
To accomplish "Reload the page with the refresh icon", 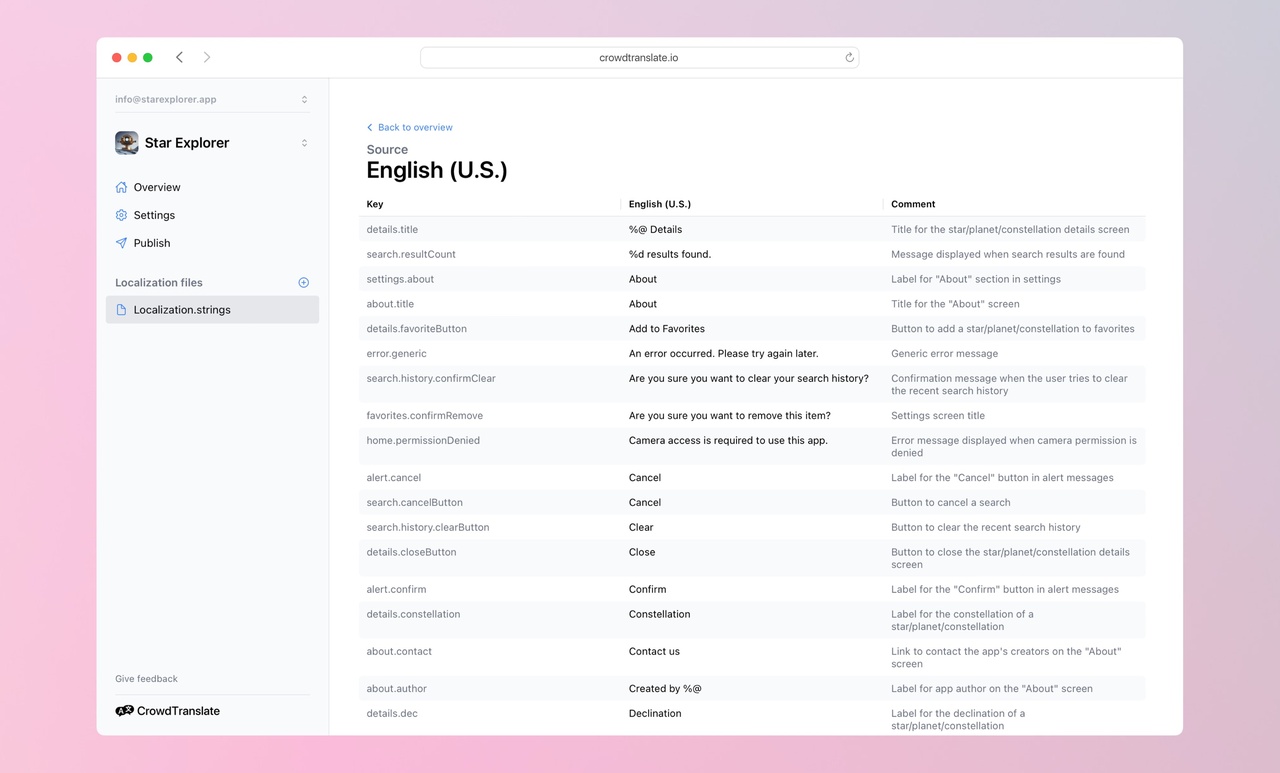I will (849, 57).
